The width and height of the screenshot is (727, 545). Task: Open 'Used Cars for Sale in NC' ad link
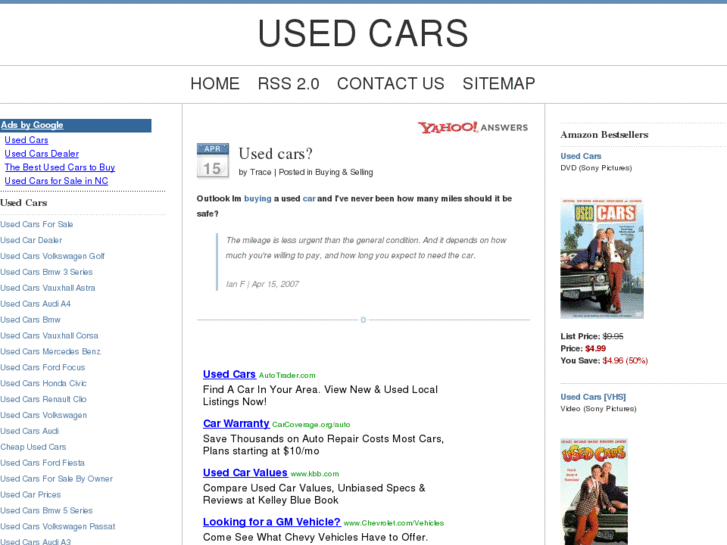(56, 181)
